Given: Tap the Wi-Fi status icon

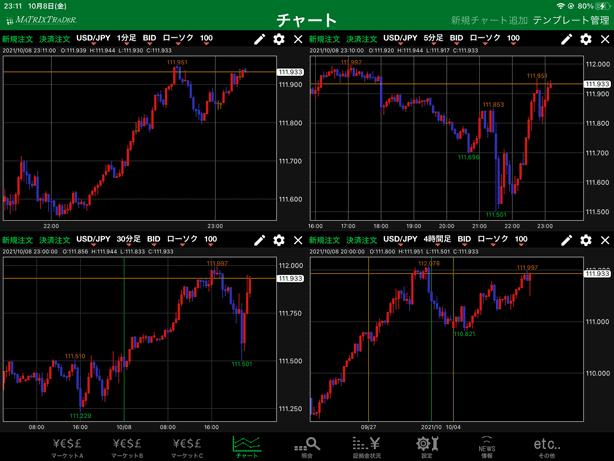Looking at the screenshot, I should (x=560, y=6).
